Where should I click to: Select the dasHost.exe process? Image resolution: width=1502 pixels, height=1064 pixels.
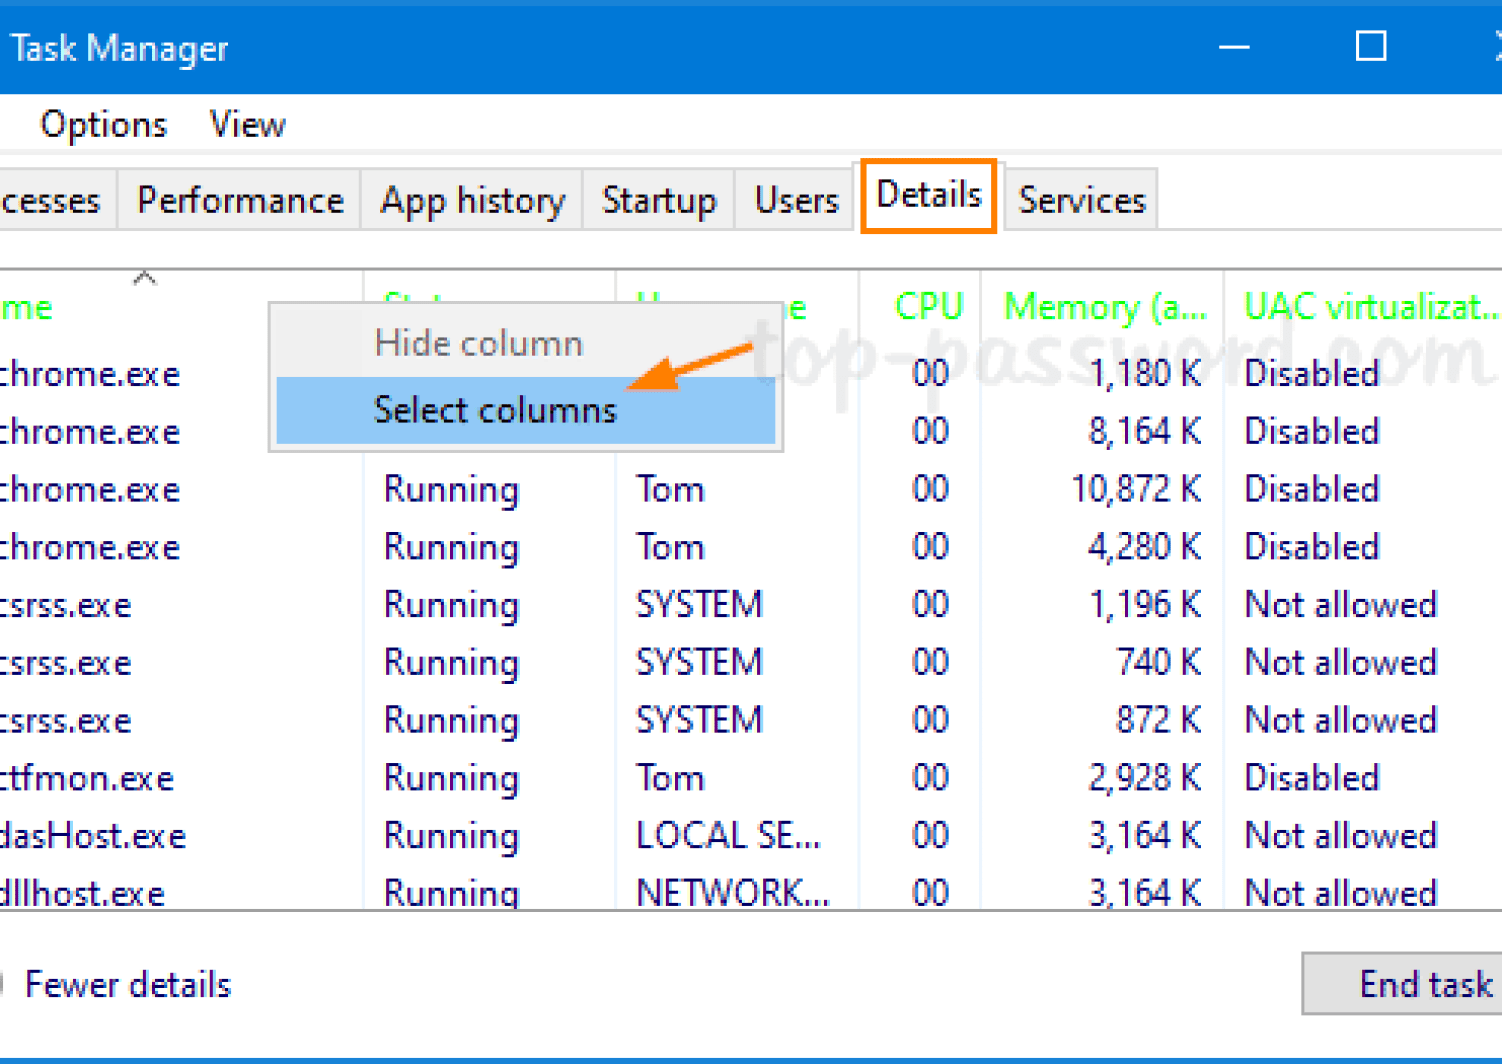96,836
